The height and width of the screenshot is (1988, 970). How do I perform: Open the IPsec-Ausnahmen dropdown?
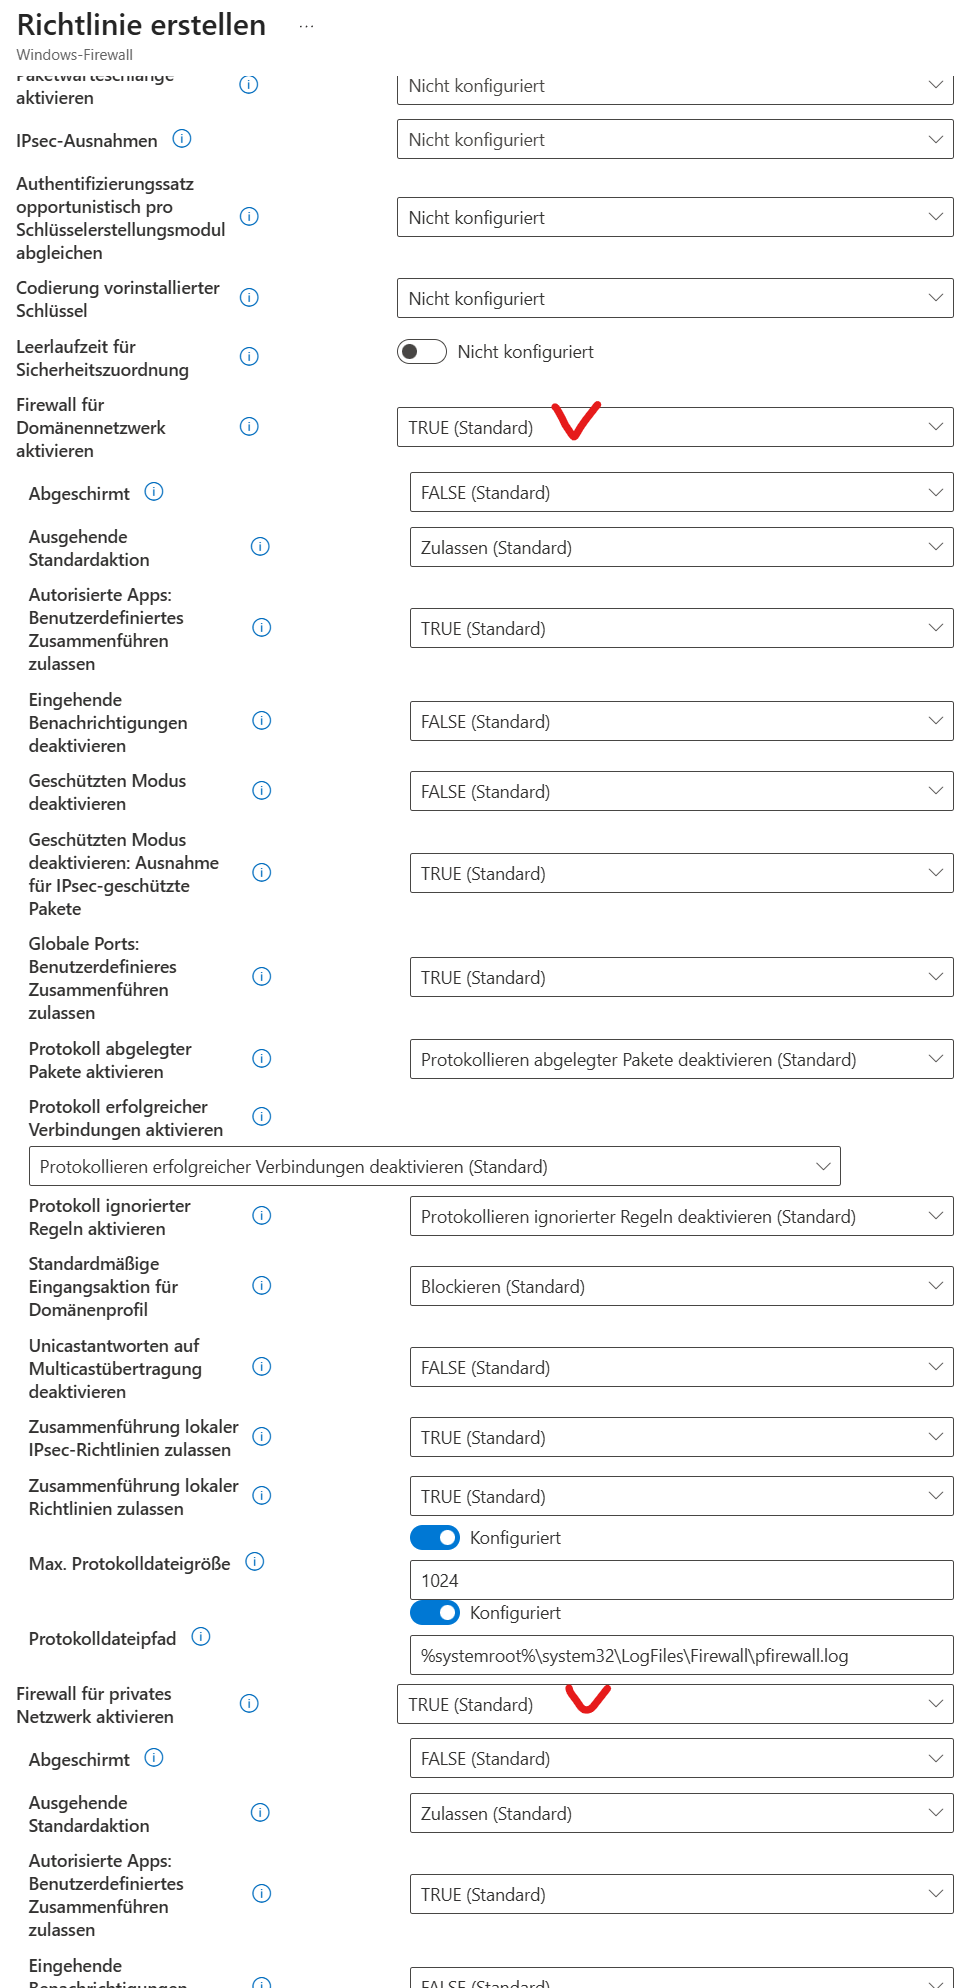(675, 140)
